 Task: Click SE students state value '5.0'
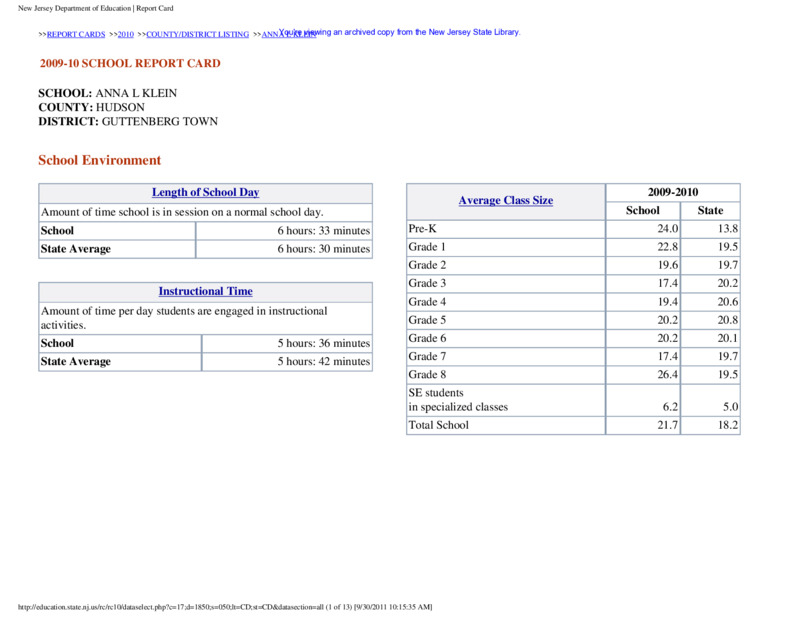pyautogui.click(x=731, y=407)
